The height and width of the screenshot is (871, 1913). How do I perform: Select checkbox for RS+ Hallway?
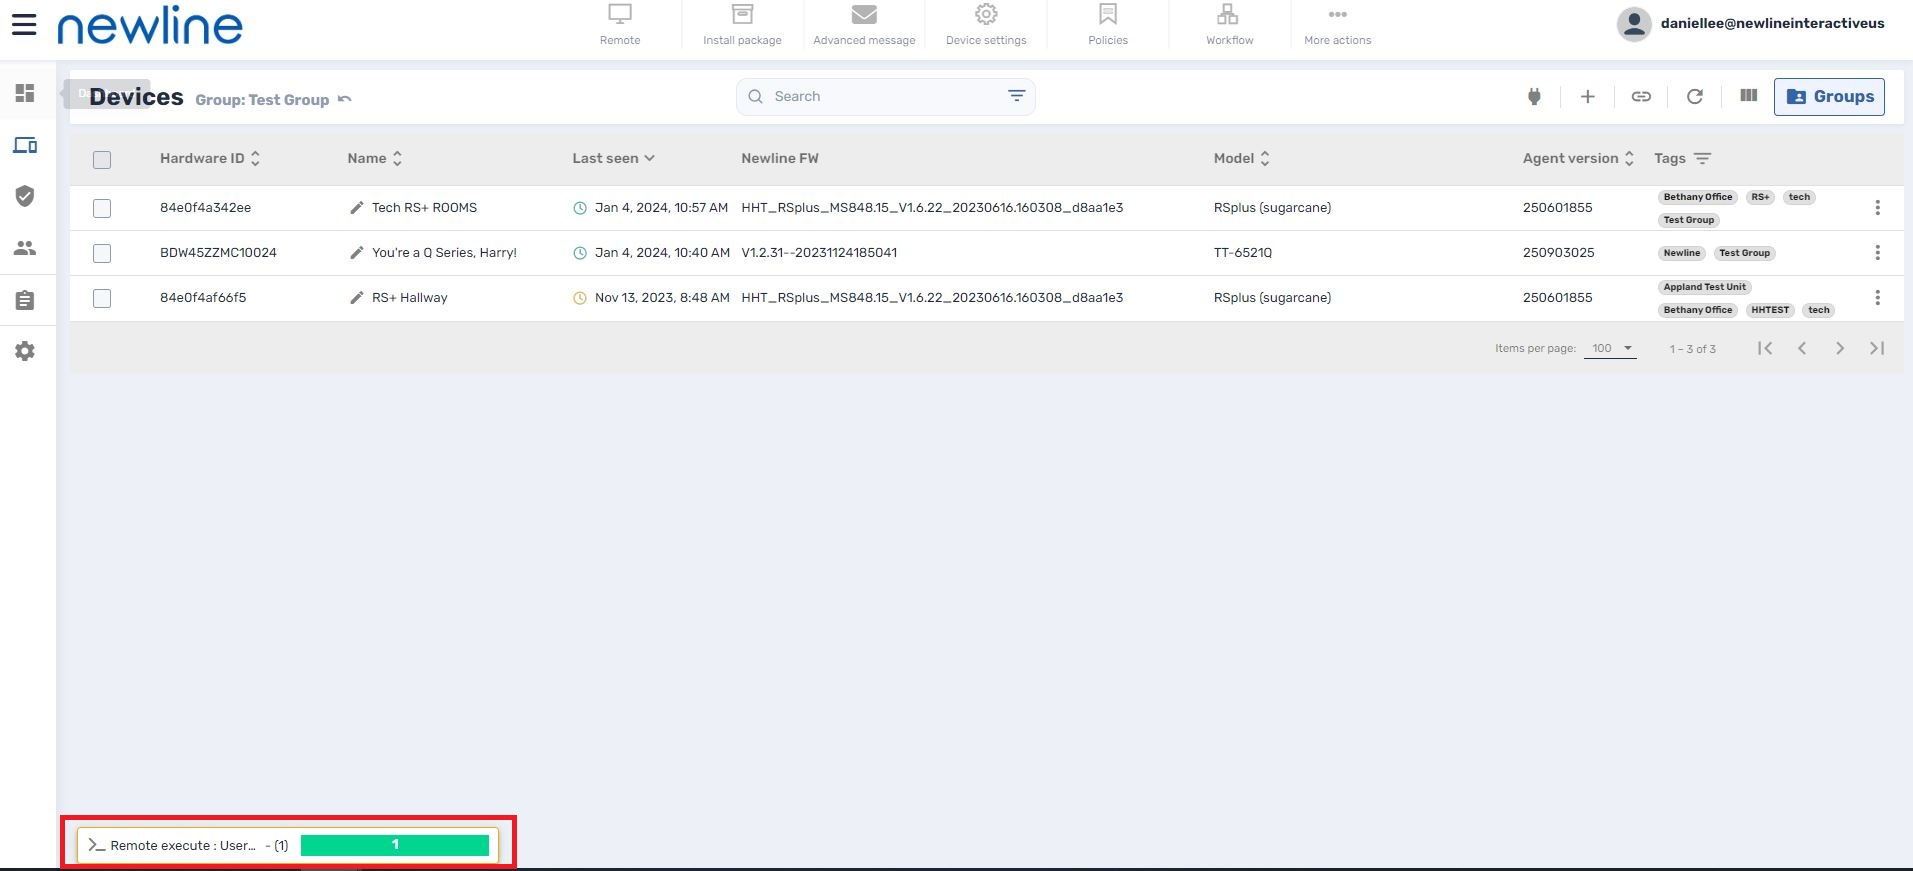pyautogui.click(x=102, y=298)
